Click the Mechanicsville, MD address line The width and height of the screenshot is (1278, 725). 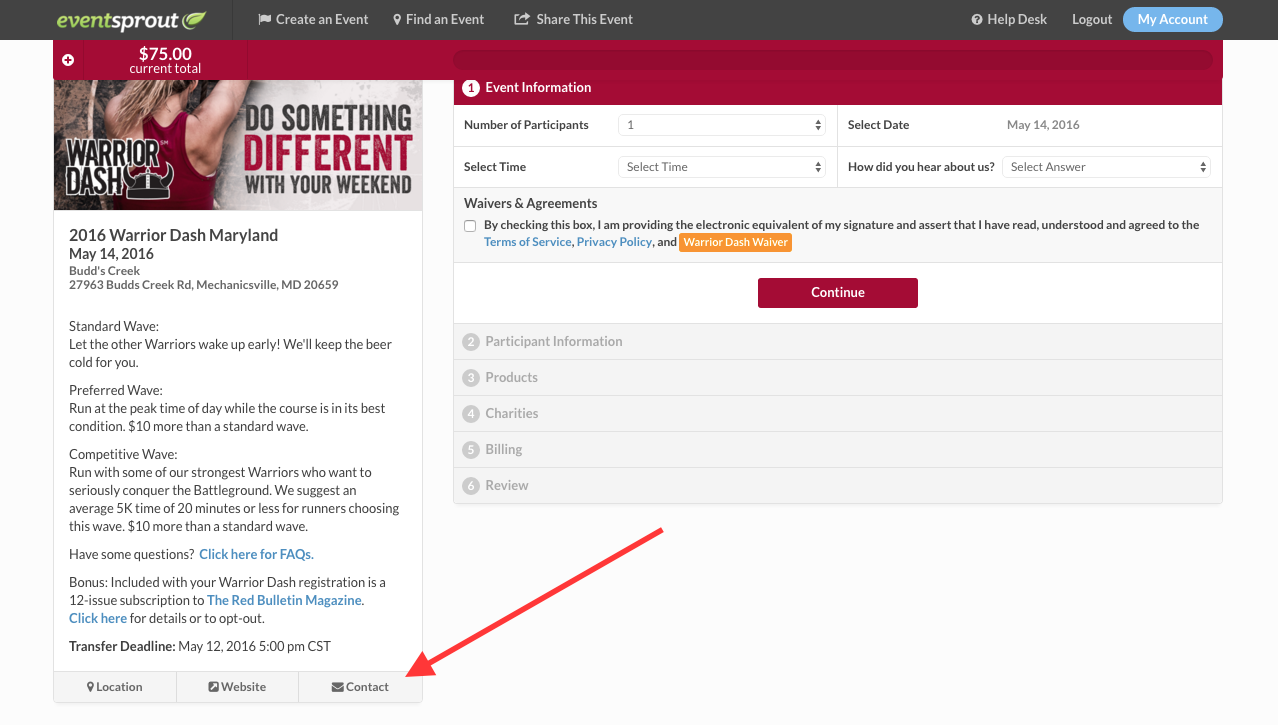click(x=204, y=285)
